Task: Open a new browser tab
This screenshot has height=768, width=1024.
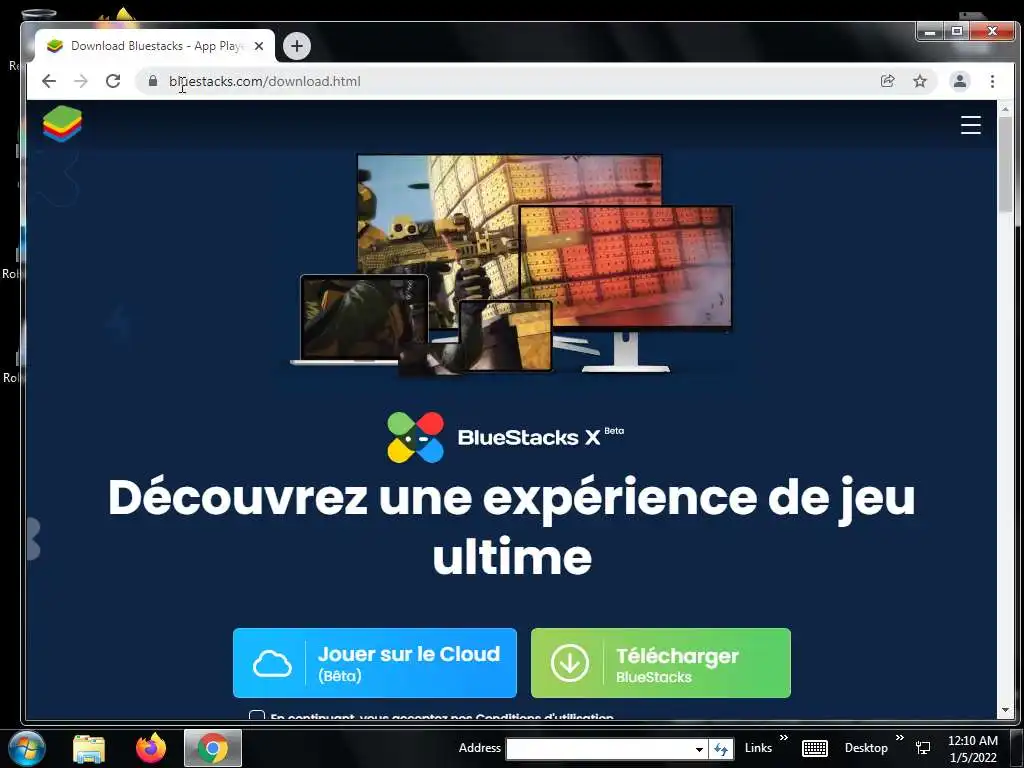Action: [x=296, y=46]
